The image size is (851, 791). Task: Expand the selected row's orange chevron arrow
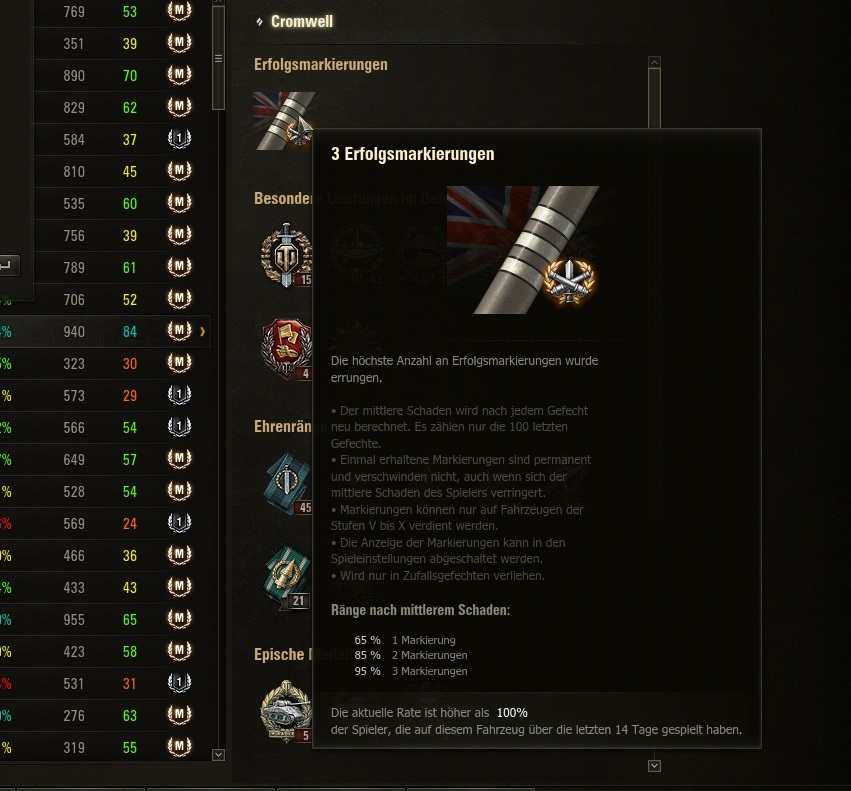(203, 331)
